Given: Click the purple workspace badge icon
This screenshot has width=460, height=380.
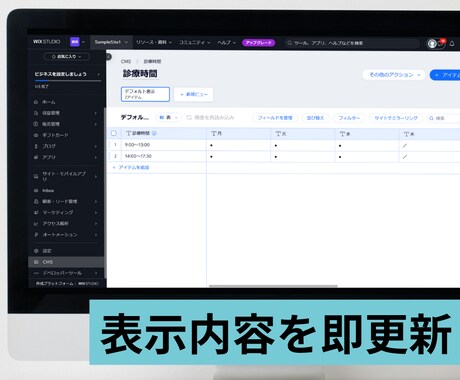Looking at the screenshot, I should click(75, 42).
